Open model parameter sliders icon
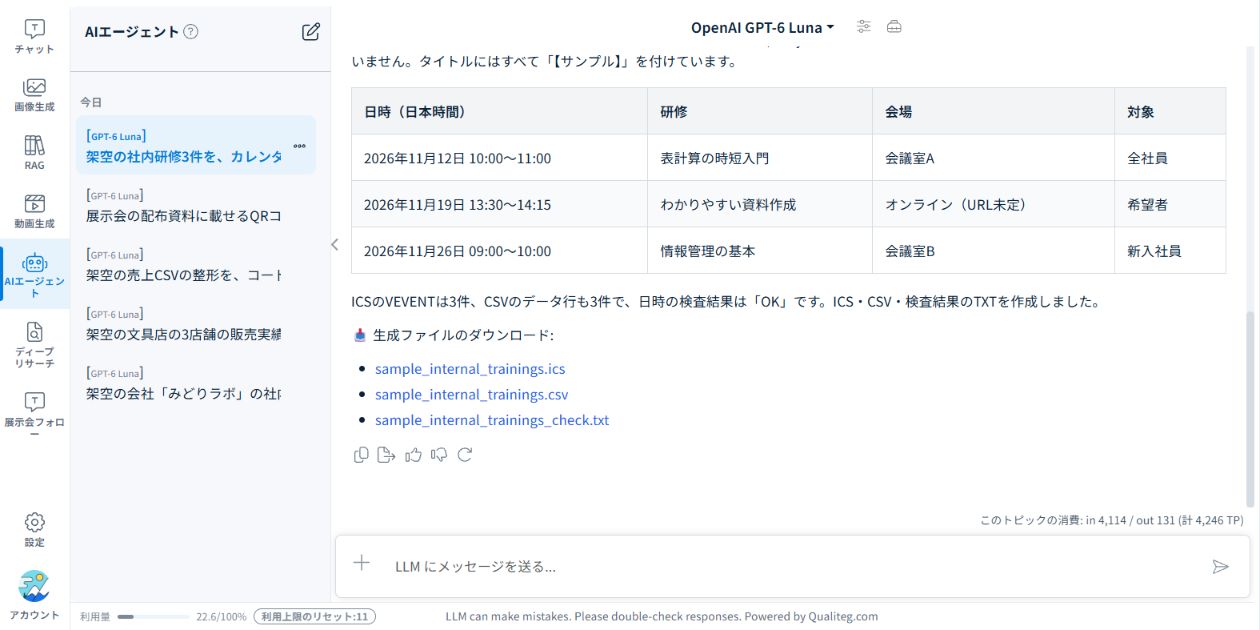The image size is (1260, 630). point(864,27)
